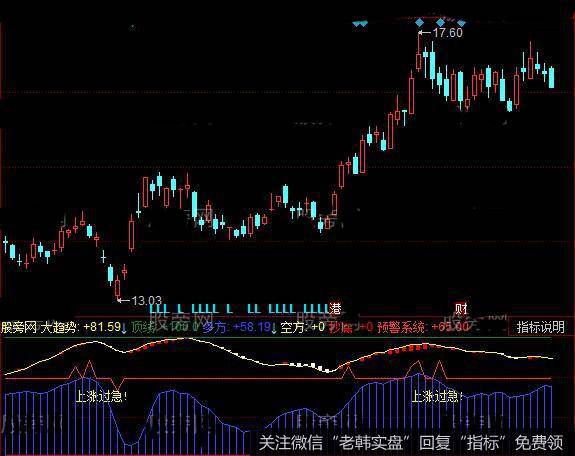575x456 pixels.
Task: Click the red 财 marker icon
Action: pos(461,308)
